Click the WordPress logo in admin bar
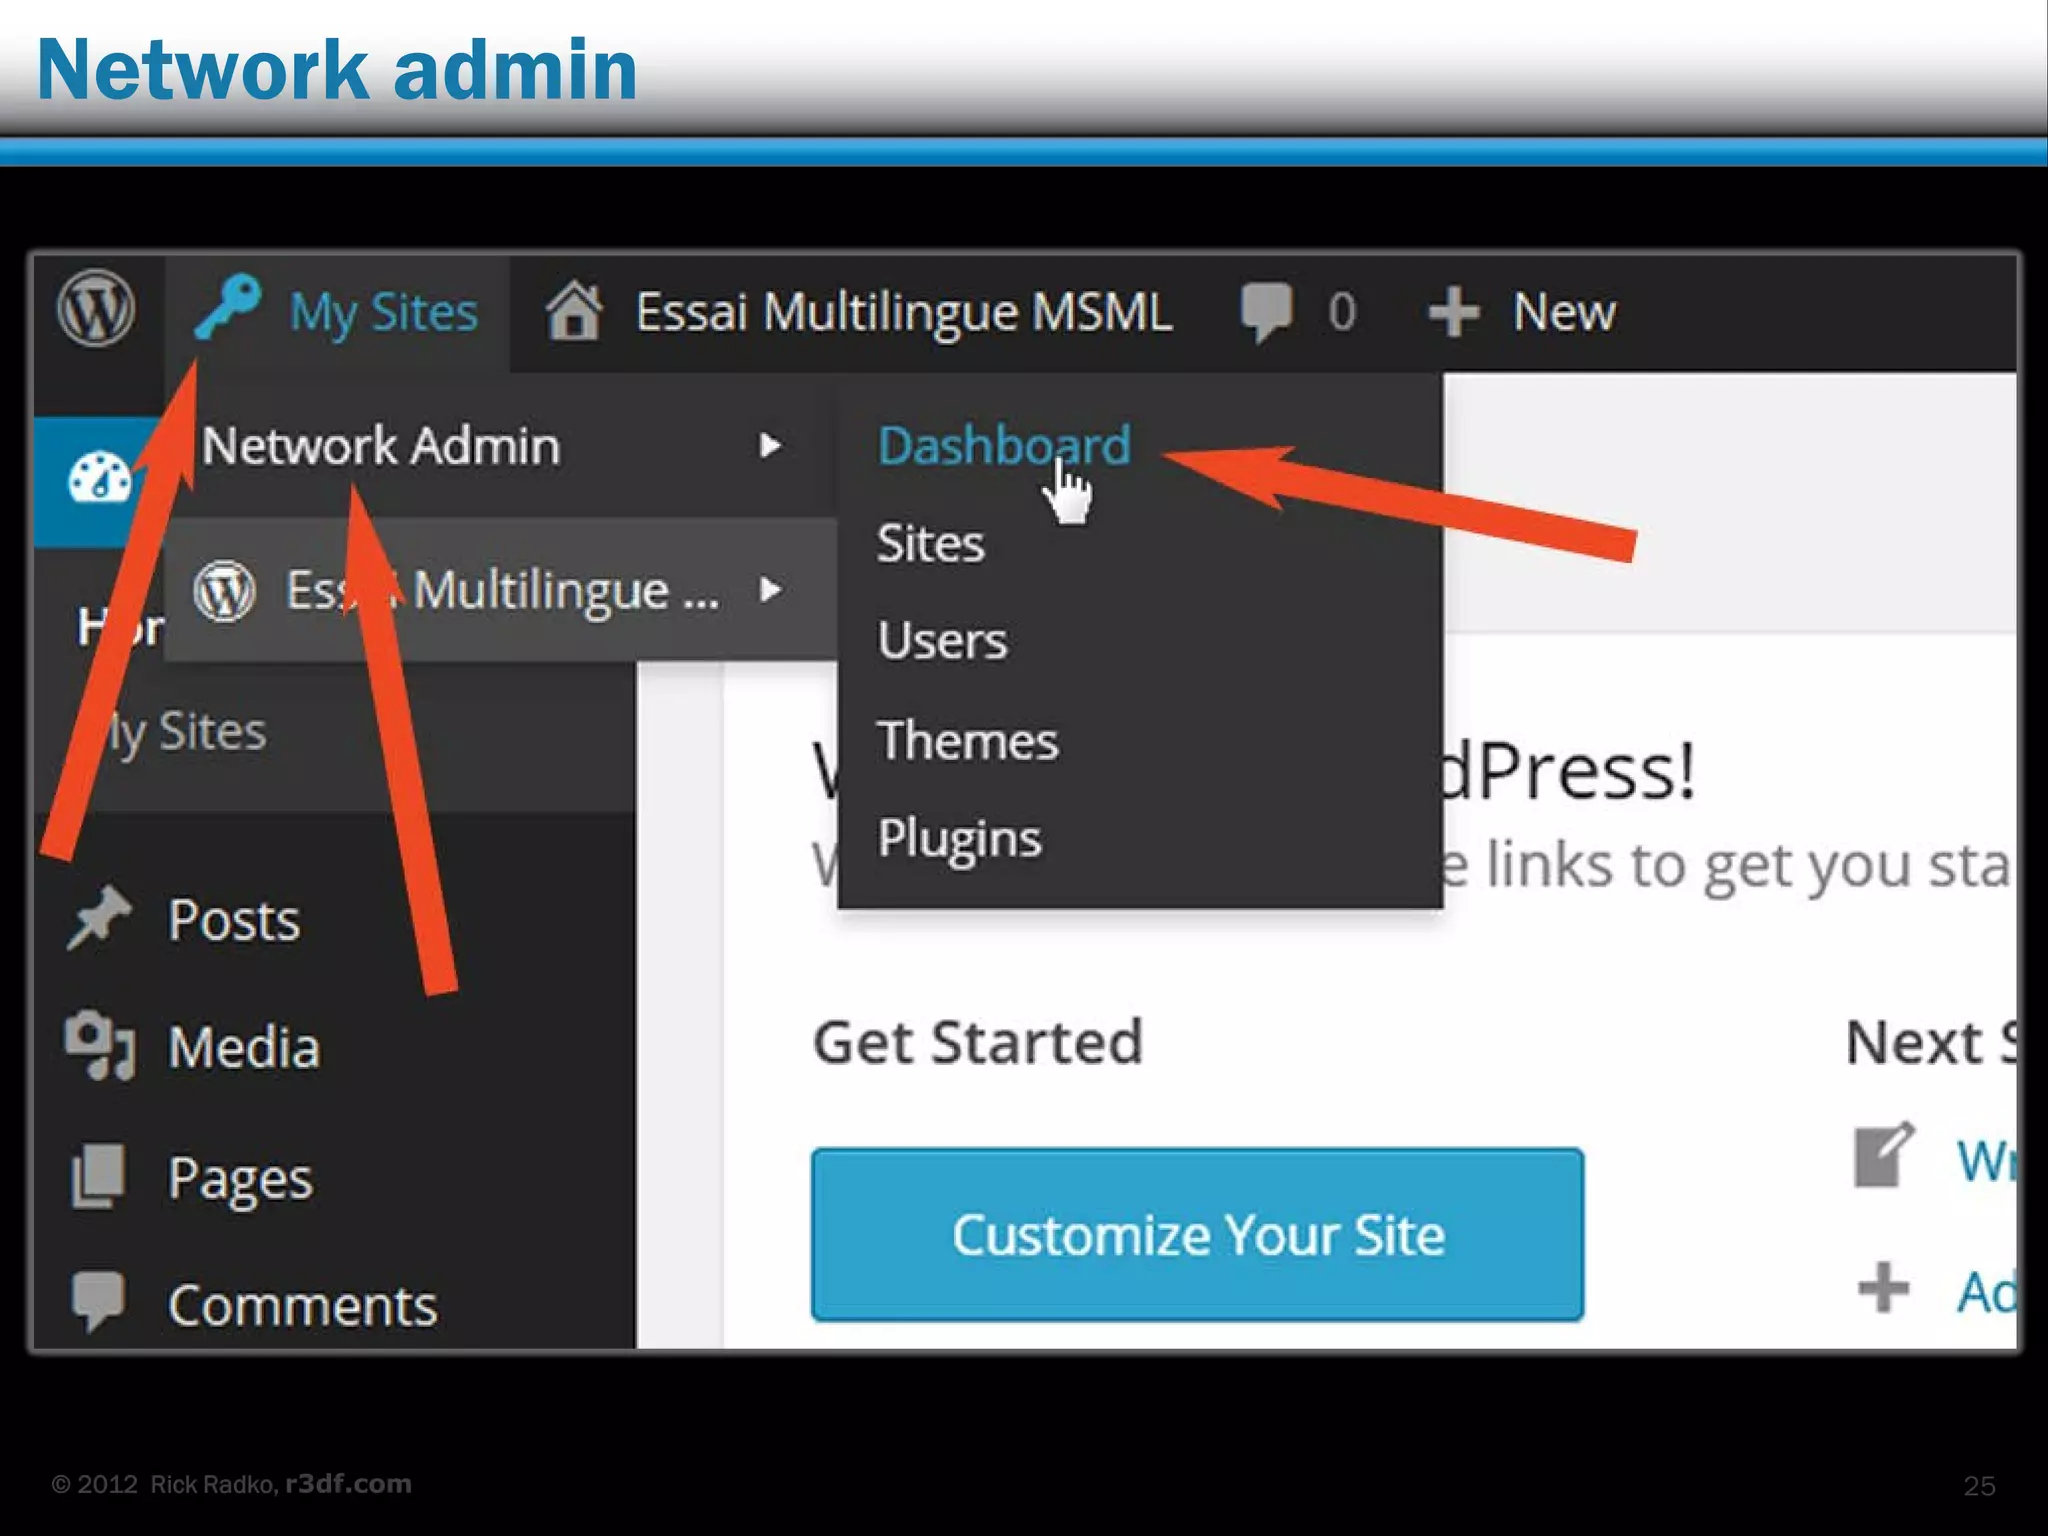2048x1536 pixels. coord(96,308)
